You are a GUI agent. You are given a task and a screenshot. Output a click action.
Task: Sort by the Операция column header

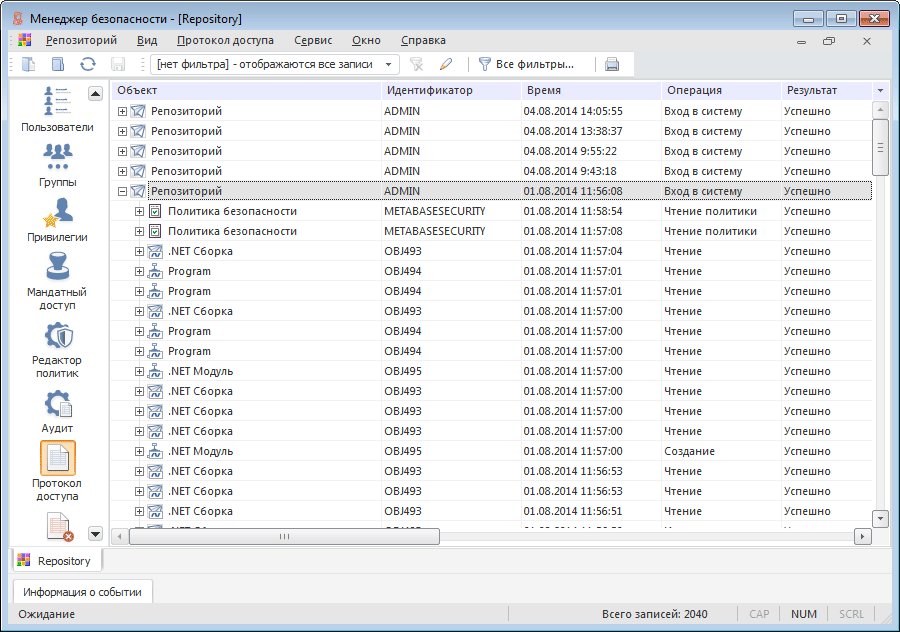pos(721,91)
